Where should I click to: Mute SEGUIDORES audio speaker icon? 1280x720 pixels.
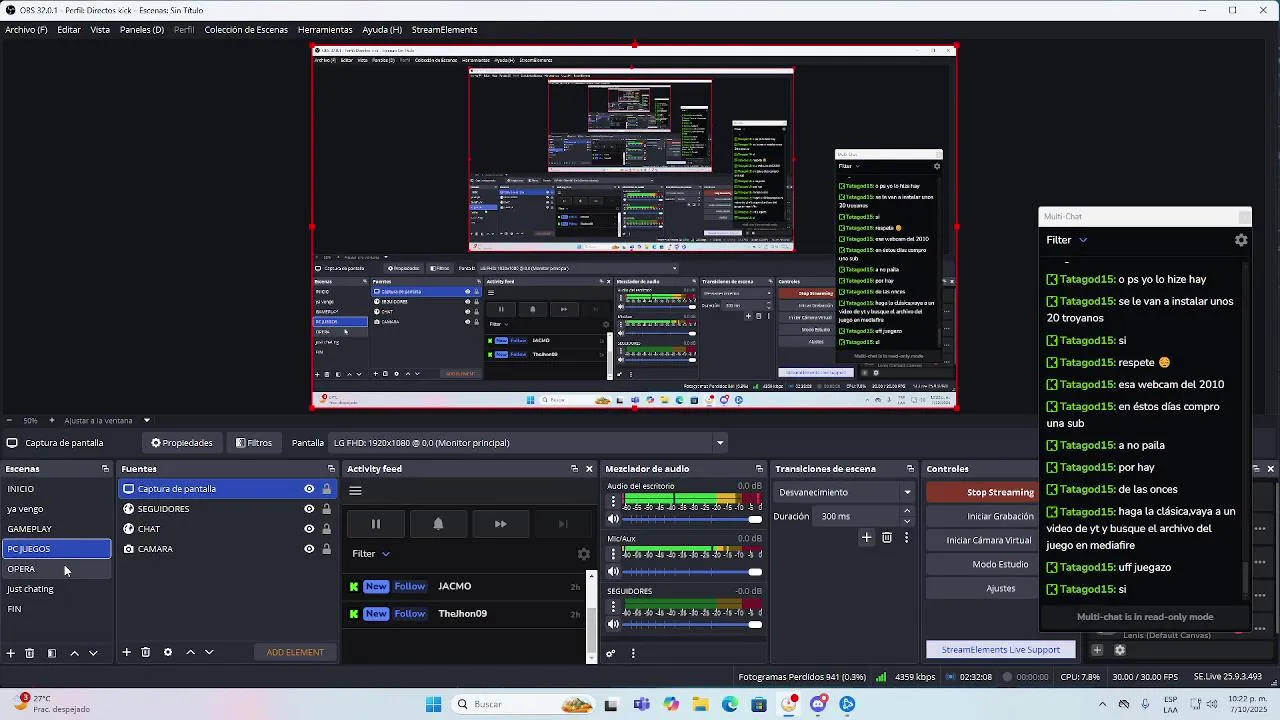pos(613,624)
